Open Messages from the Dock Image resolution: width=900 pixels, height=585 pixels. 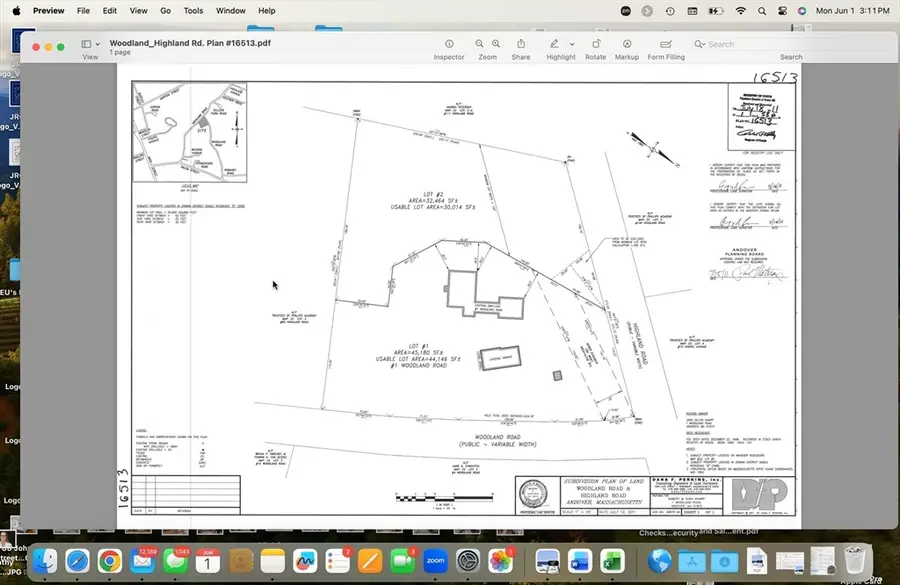pyautogui.click(x=175, y=560)
